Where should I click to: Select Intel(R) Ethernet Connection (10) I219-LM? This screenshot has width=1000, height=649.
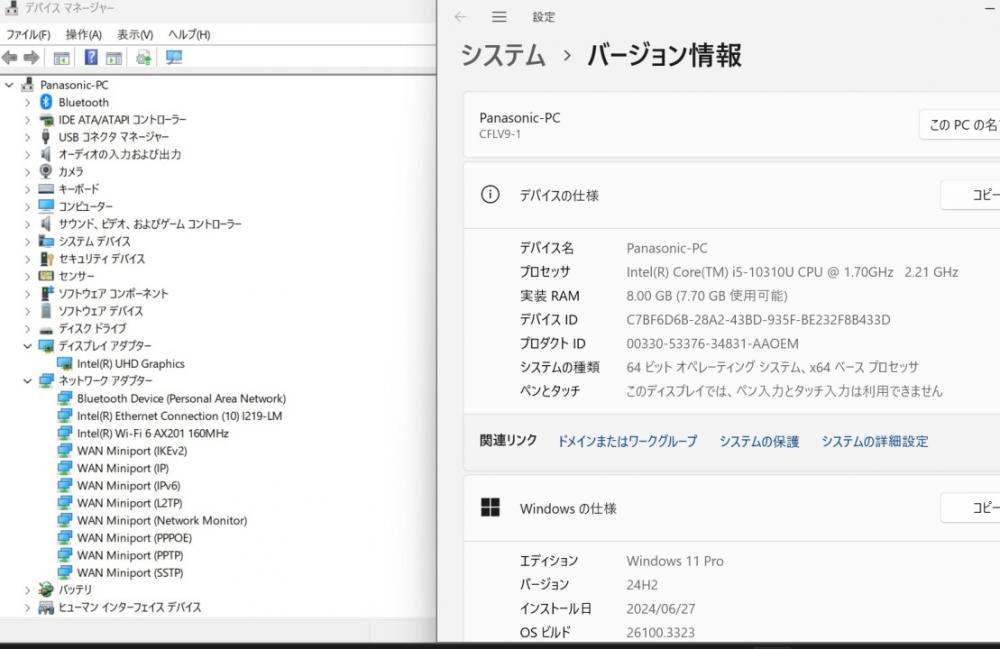click(x=179, y=416)
